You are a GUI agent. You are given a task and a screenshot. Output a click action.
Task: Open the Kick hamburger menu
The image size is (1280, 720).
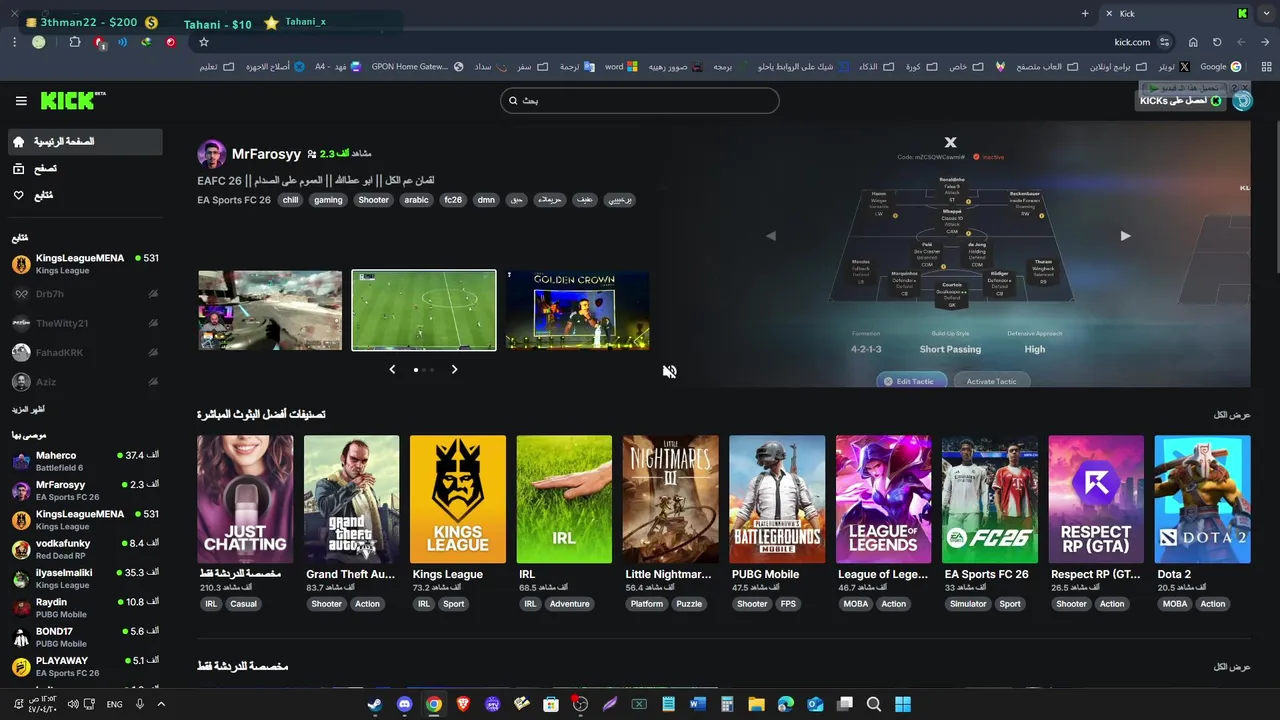pos(21,101)
